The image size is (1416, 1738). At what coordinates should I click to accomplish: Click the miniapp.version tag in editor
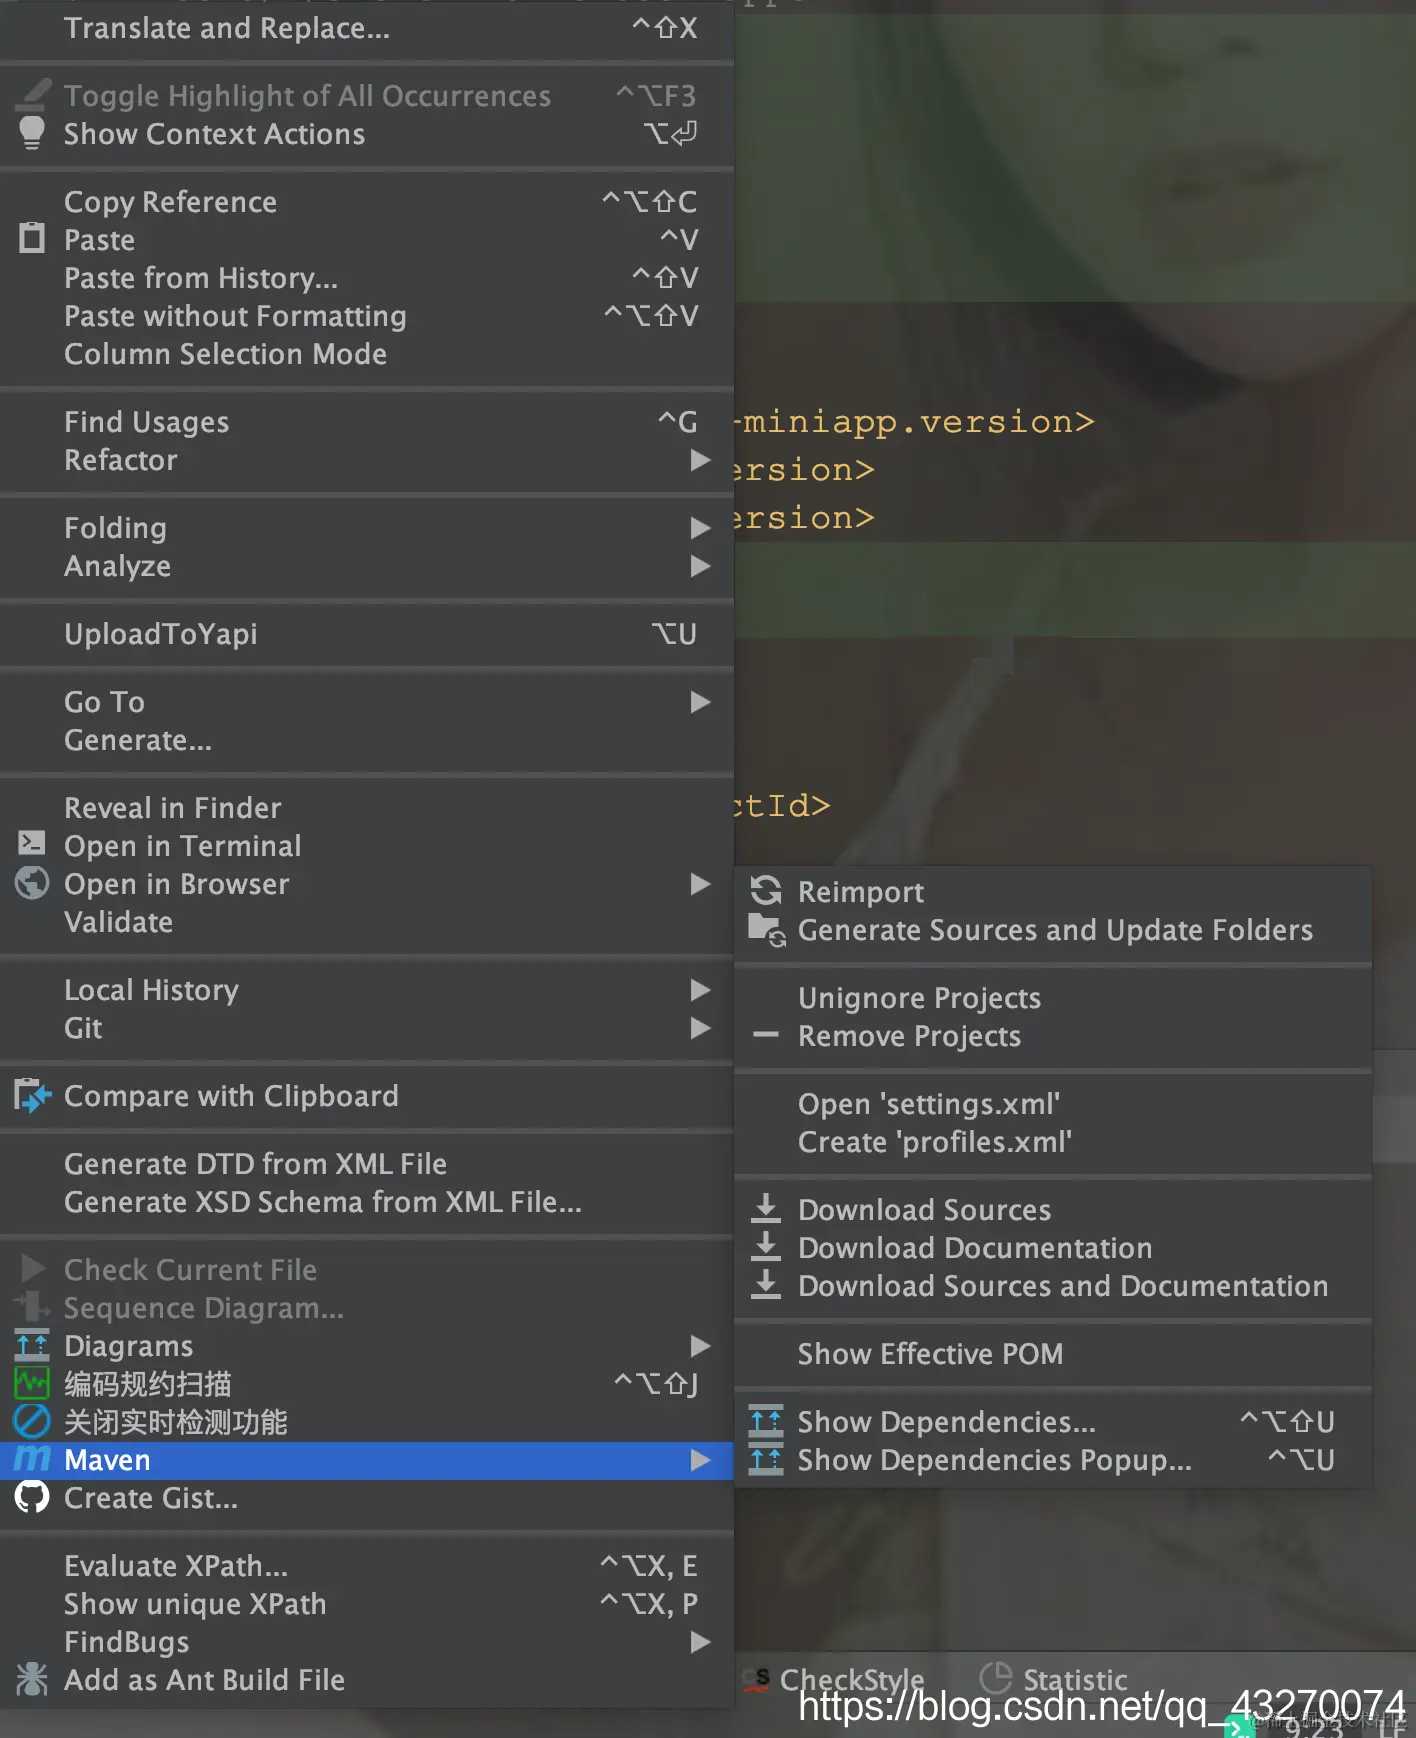click(915, 422)
